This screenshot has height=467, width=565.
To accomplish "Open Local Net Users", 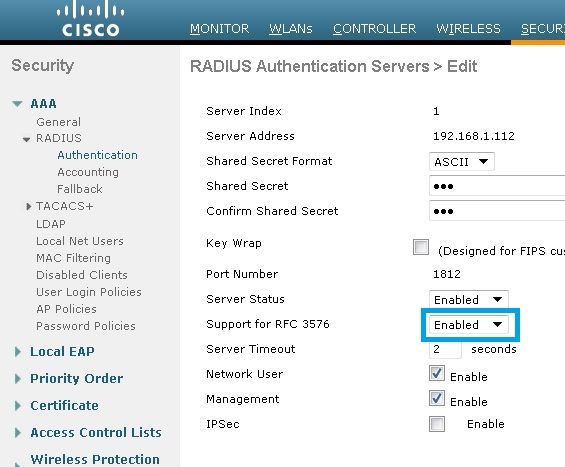I will click(x=80, y=241).
